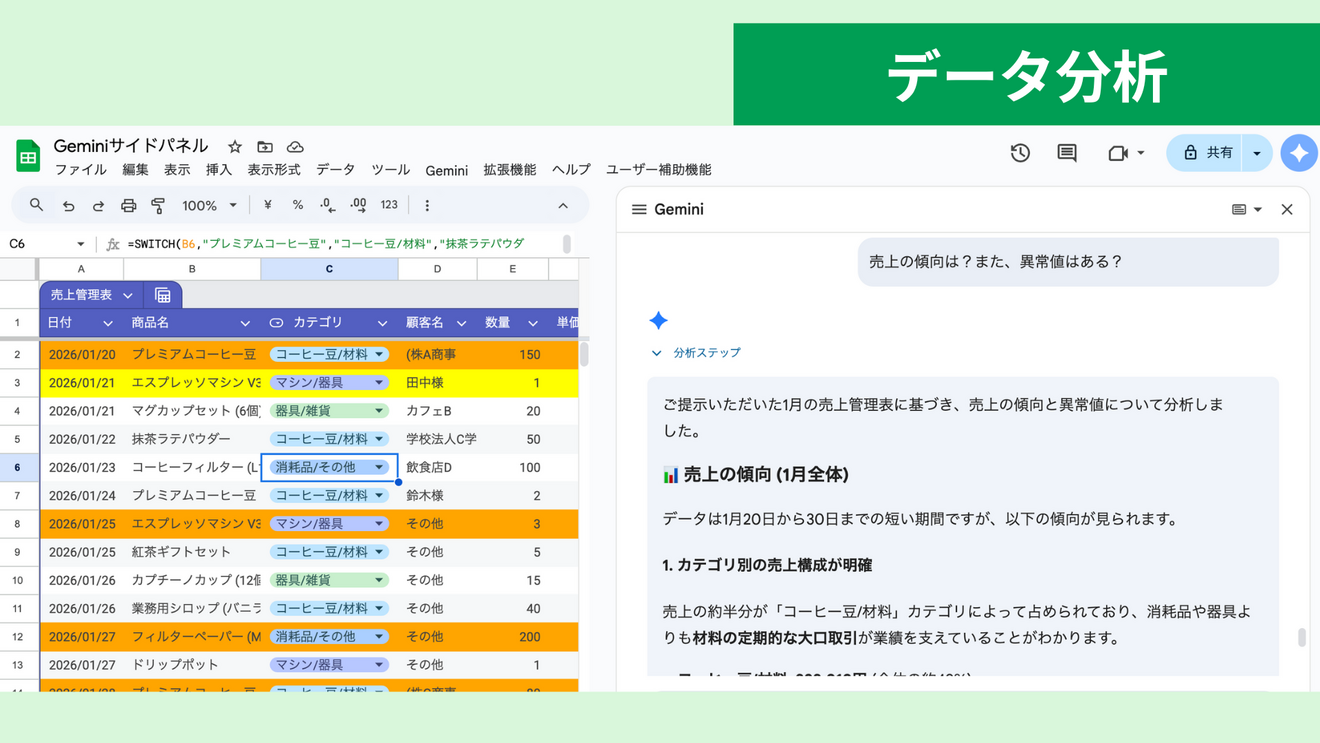Click the 2026/01/27 date cell in row 12
The height and width of the screenshot is (743, 1320).
click(81, 637)
